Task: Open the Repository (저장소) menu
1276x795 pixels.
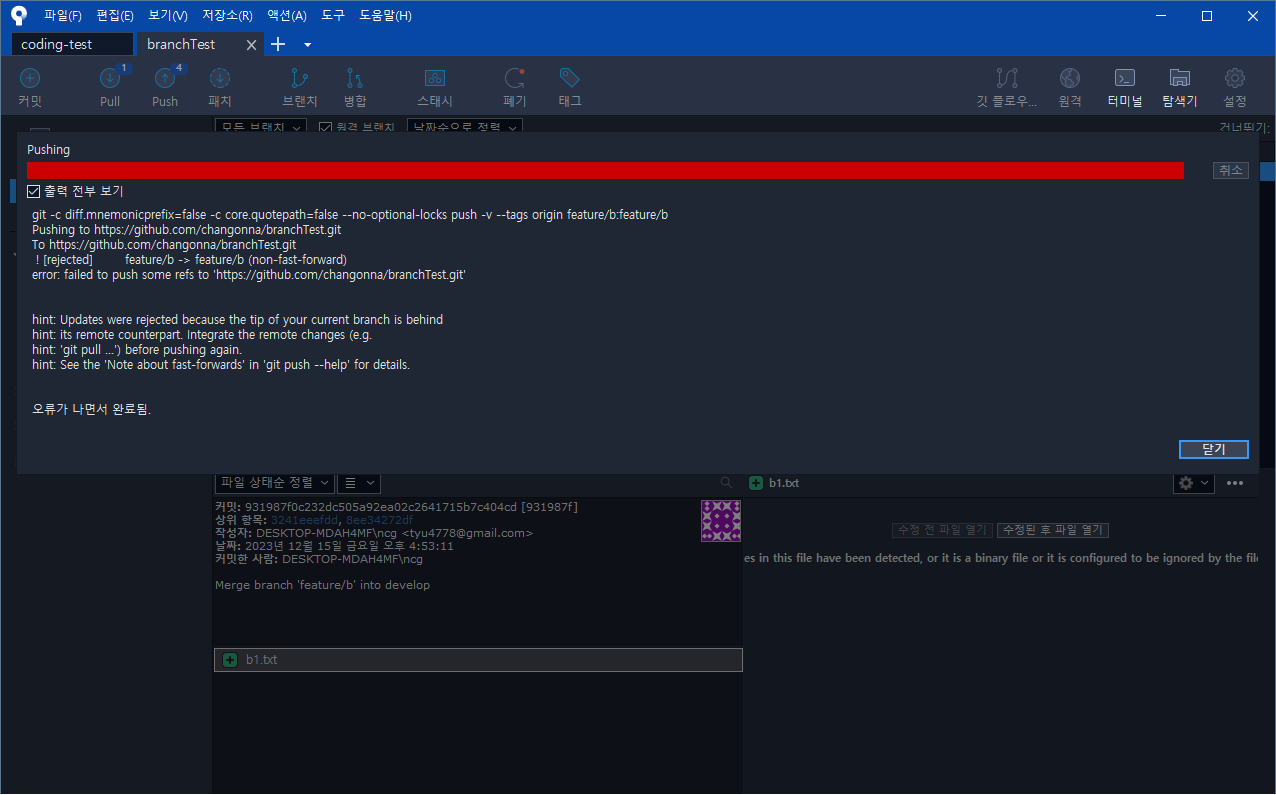Action: pyautogui.click(x=227, y=16)
